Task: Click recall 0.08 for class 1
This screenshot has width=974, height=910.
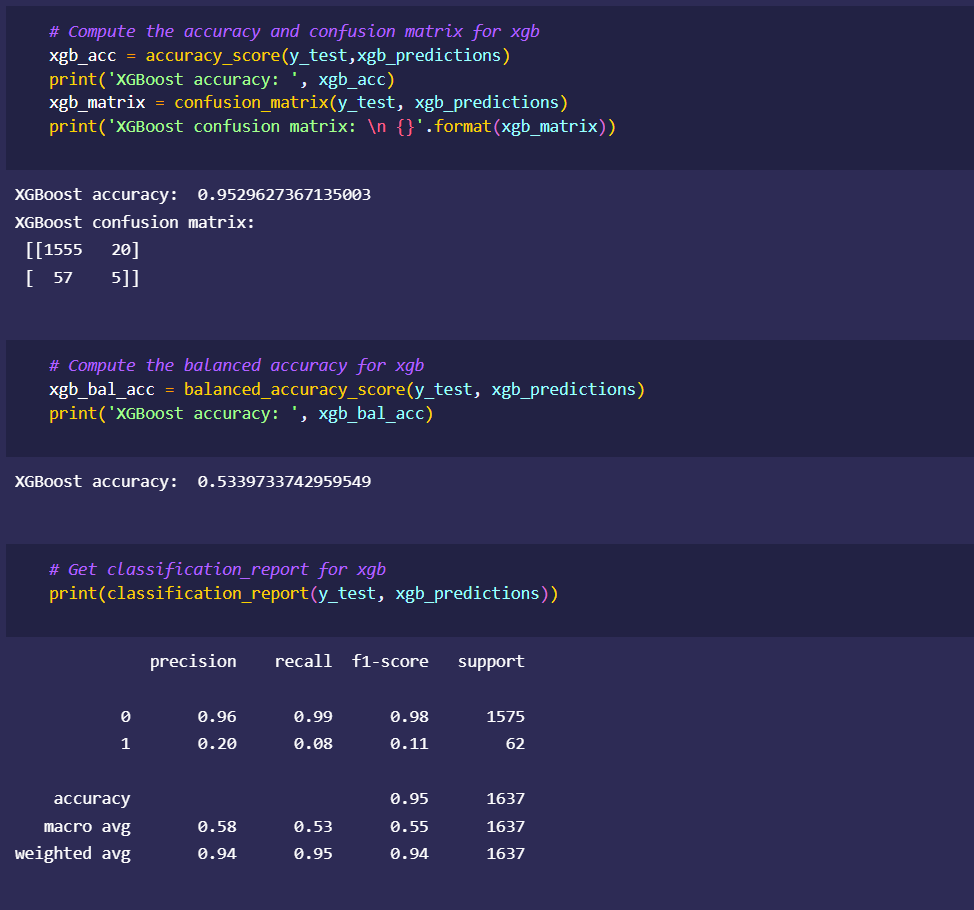Action: coord(313,744)
